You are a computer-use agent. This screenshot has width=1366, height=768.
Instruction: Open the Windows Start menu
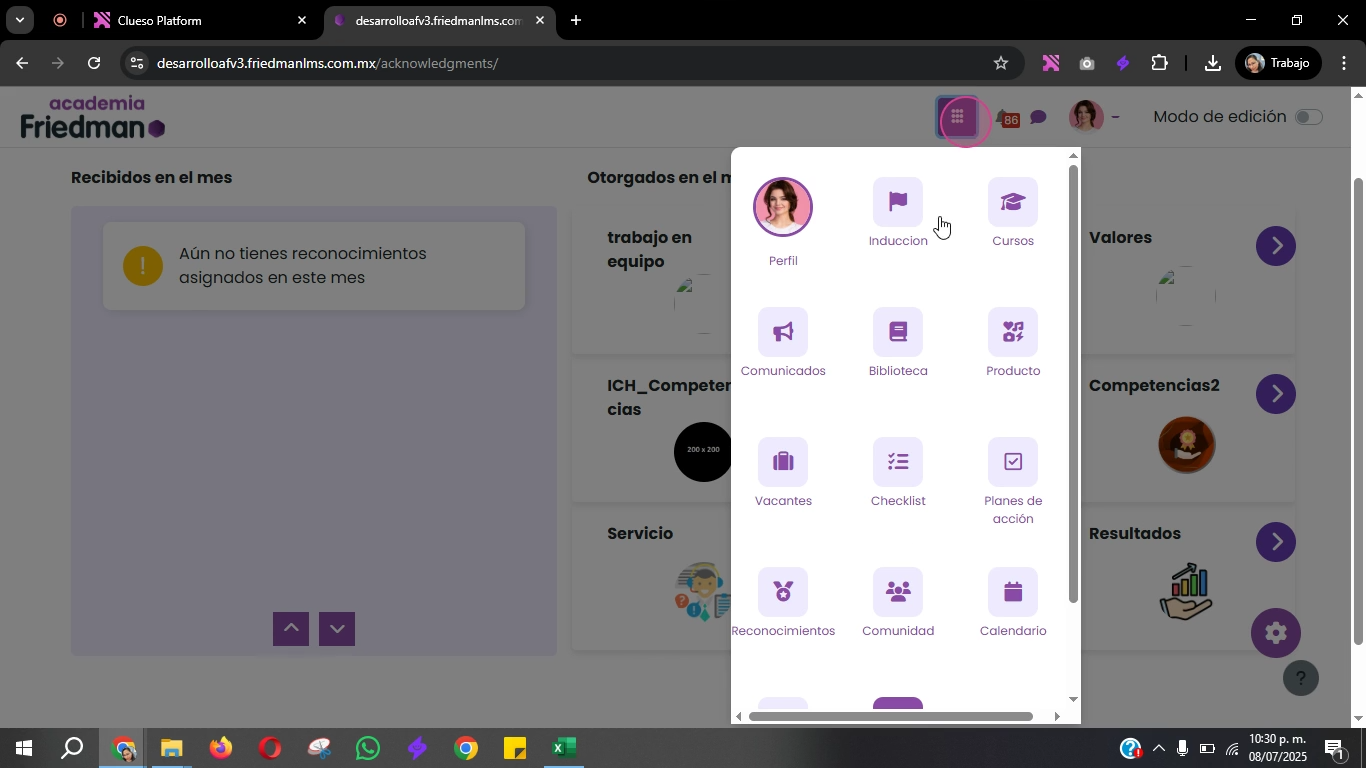tap(23, 748)
